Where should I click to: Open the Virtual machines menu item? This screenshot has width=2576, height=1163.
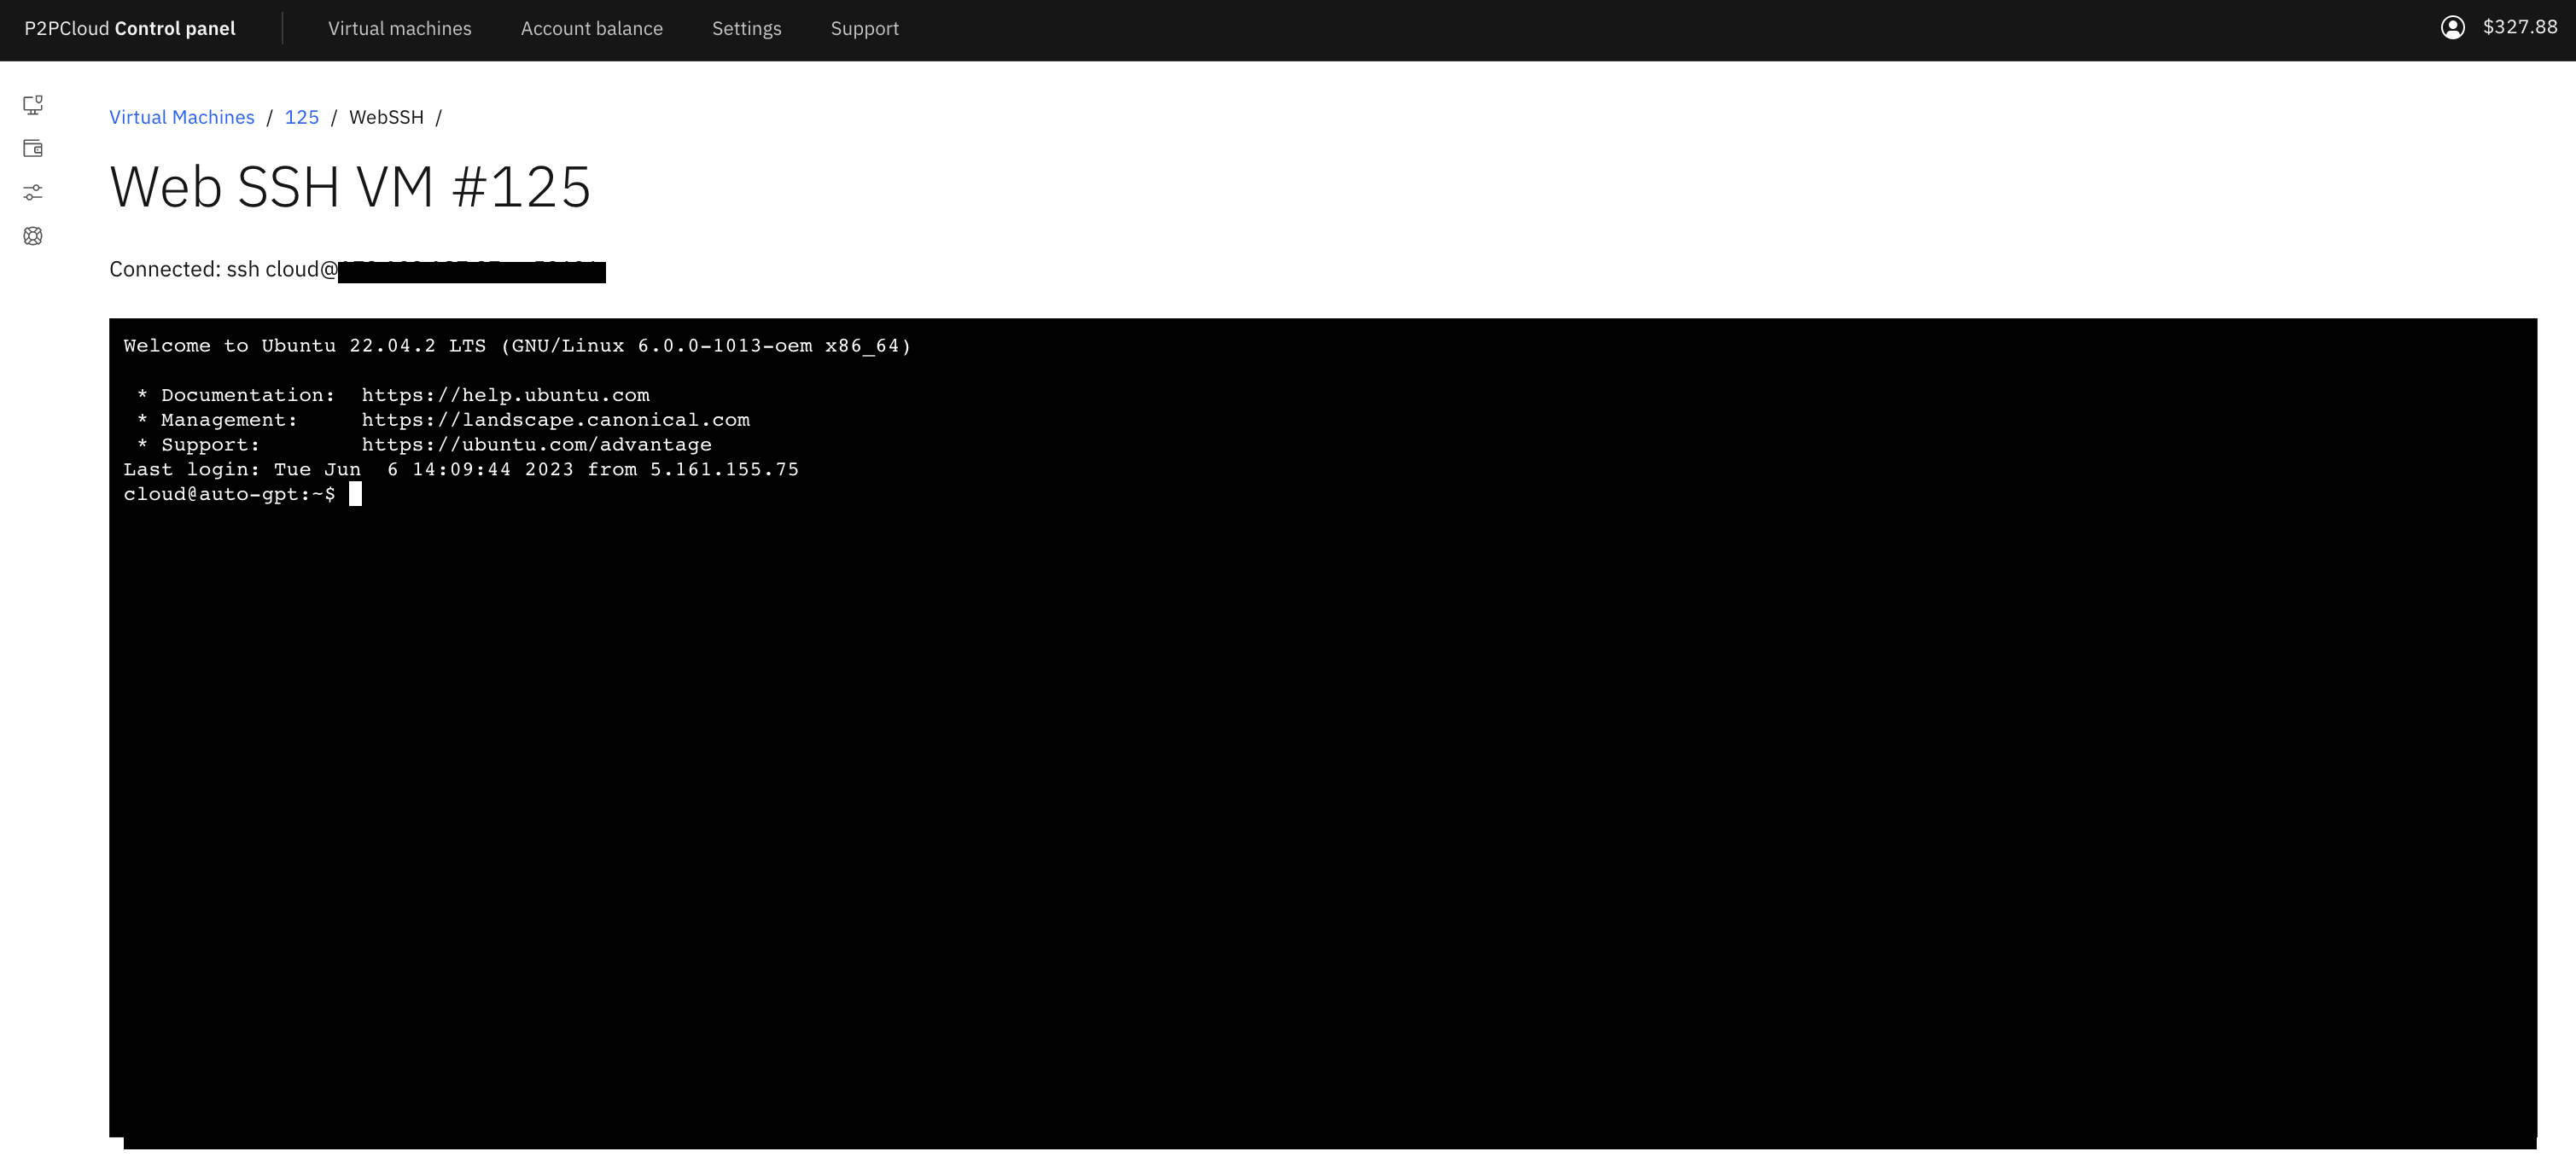click(x=399, y=28)
